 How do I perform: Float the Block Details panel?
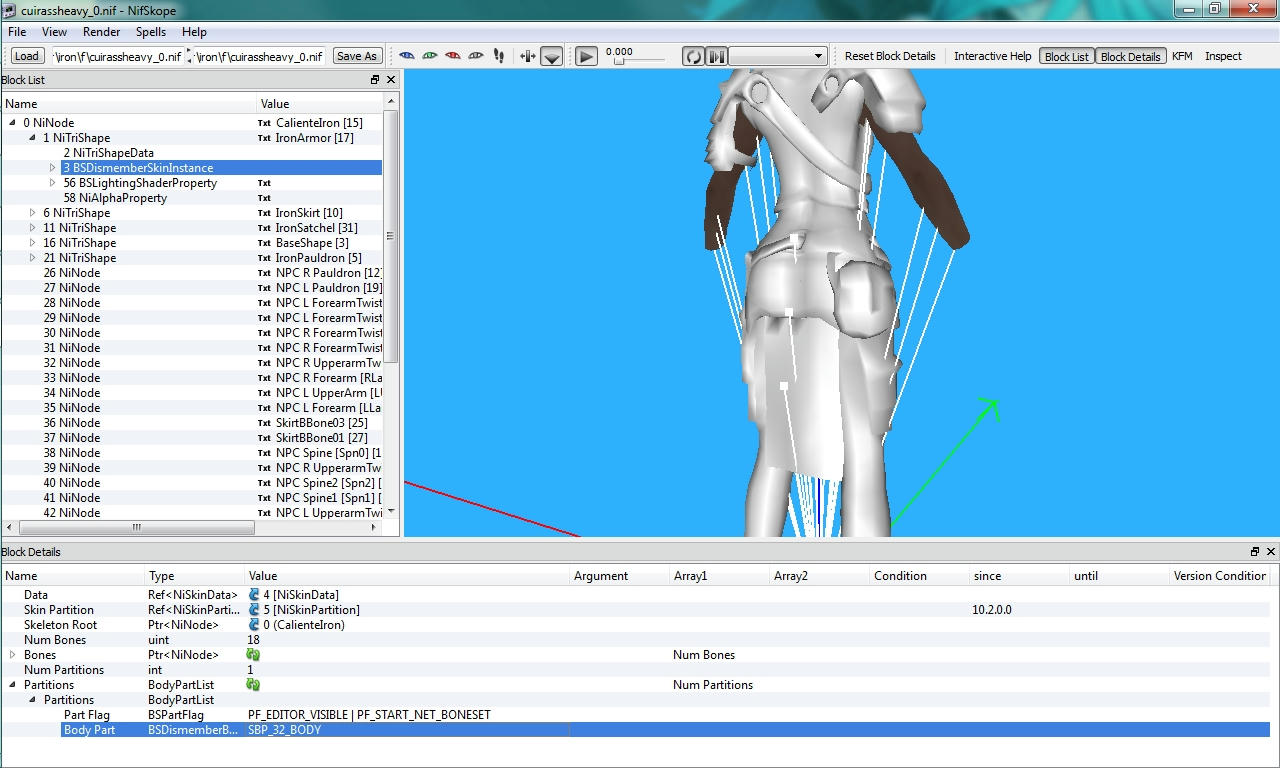point(1255,552)
